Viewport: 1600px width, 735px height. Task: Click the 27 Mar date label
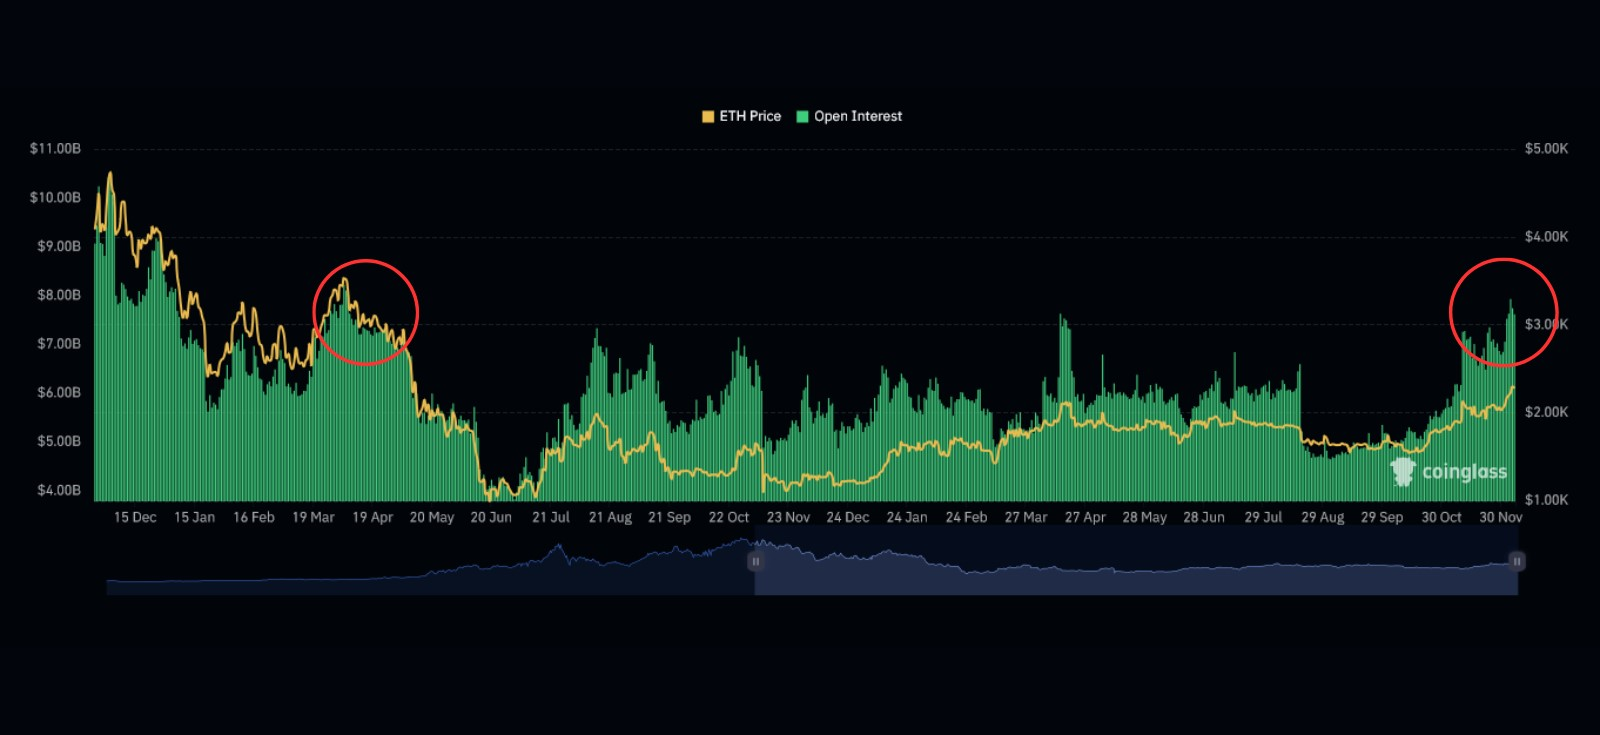[x=1026, y=518]
